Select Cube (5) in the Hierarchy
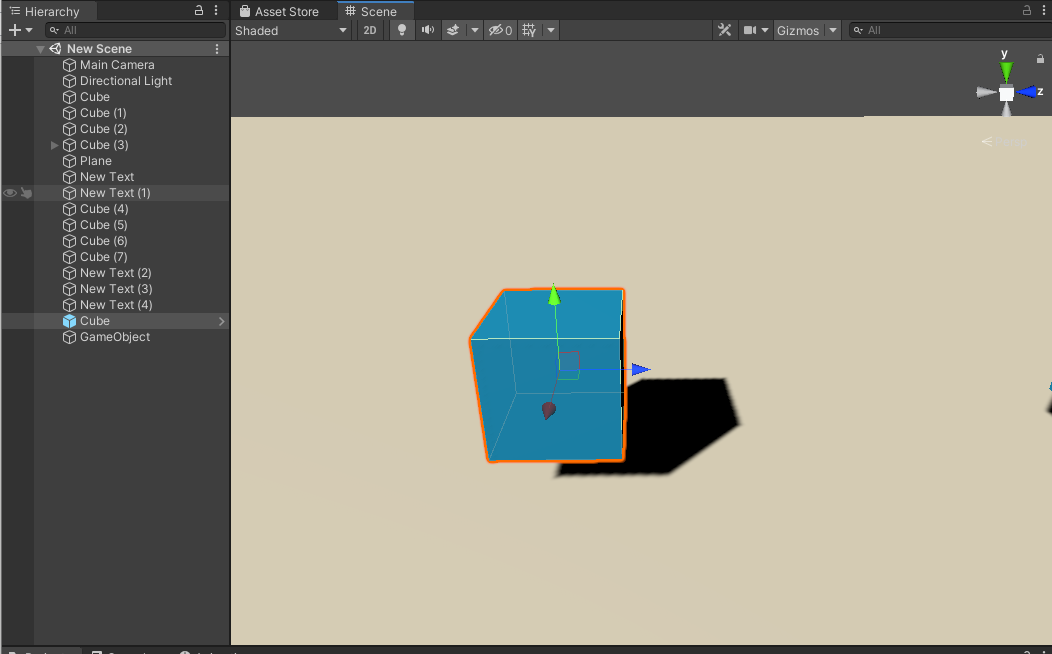1052x654 pixels. pyautogui.click(x=104, y=225)
